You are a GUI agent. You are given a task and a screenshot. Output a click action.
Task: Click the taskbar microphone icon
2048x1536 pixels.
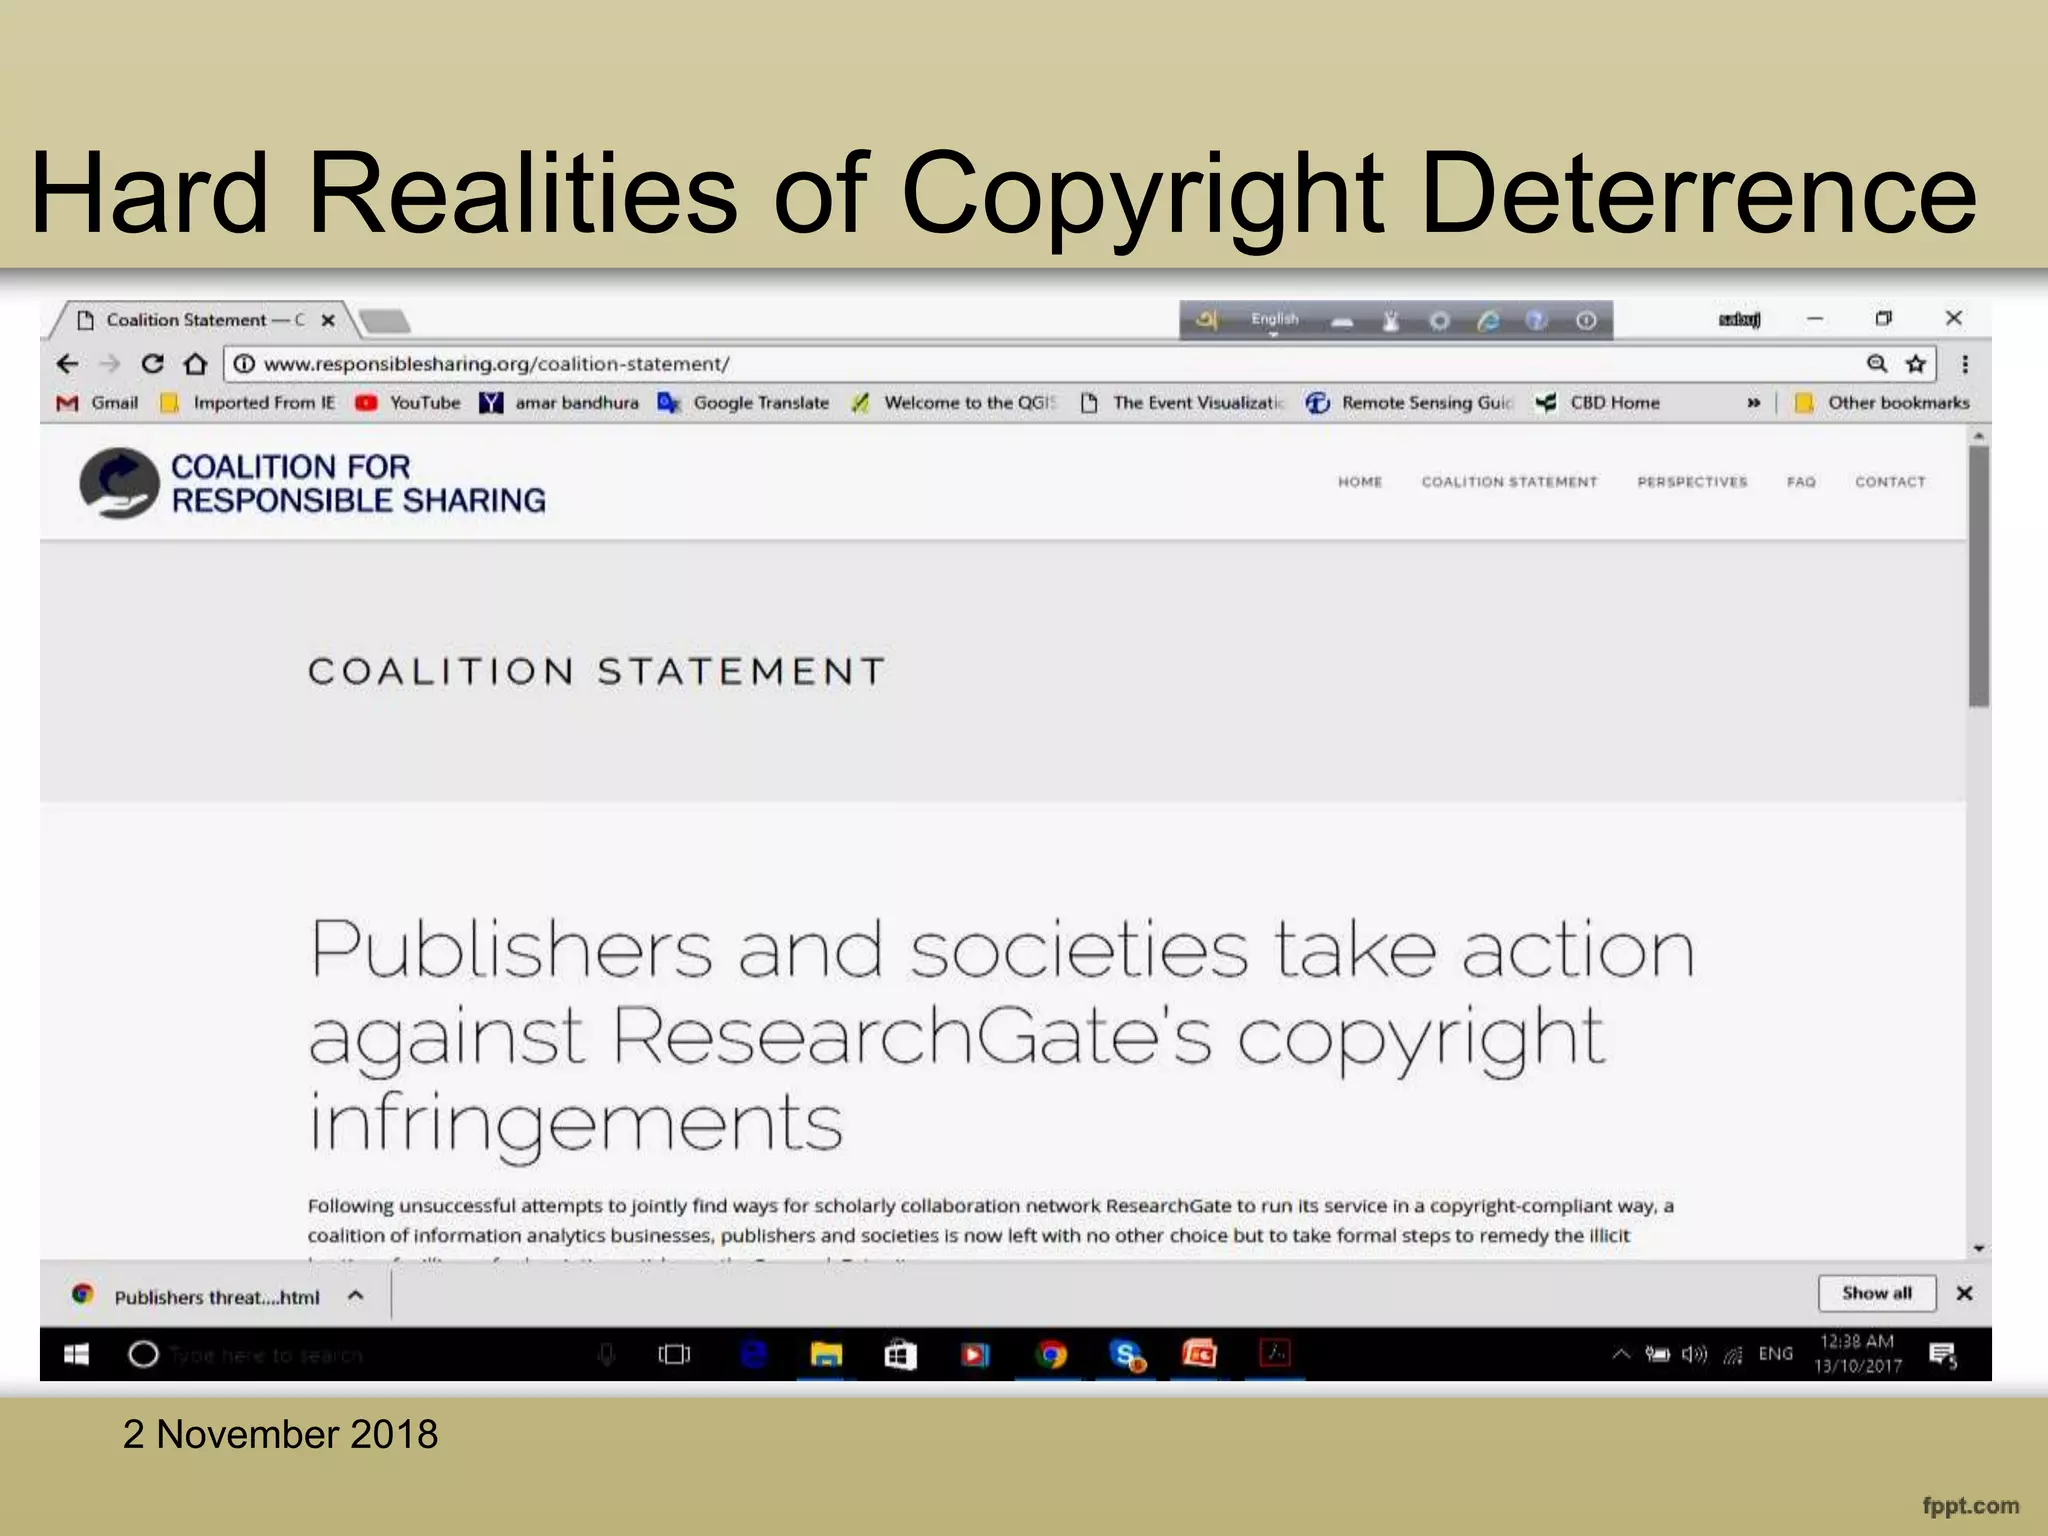tap(606, 1355)
